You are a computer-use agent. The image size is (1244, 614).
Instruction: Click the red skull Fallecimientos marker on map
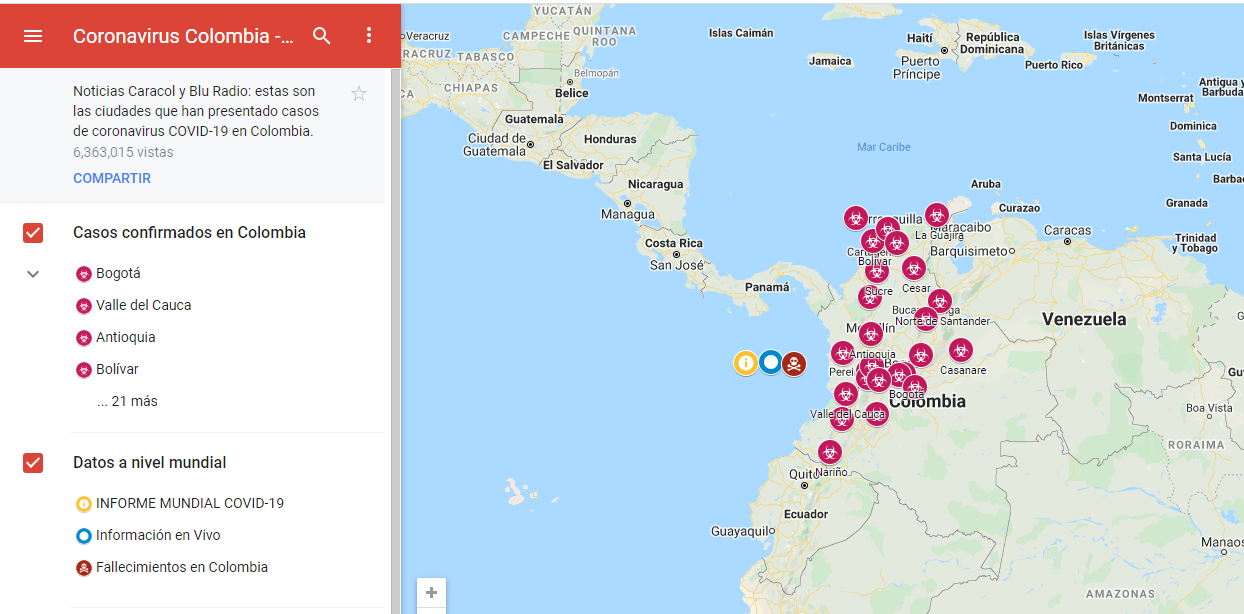tap(793, 363)
